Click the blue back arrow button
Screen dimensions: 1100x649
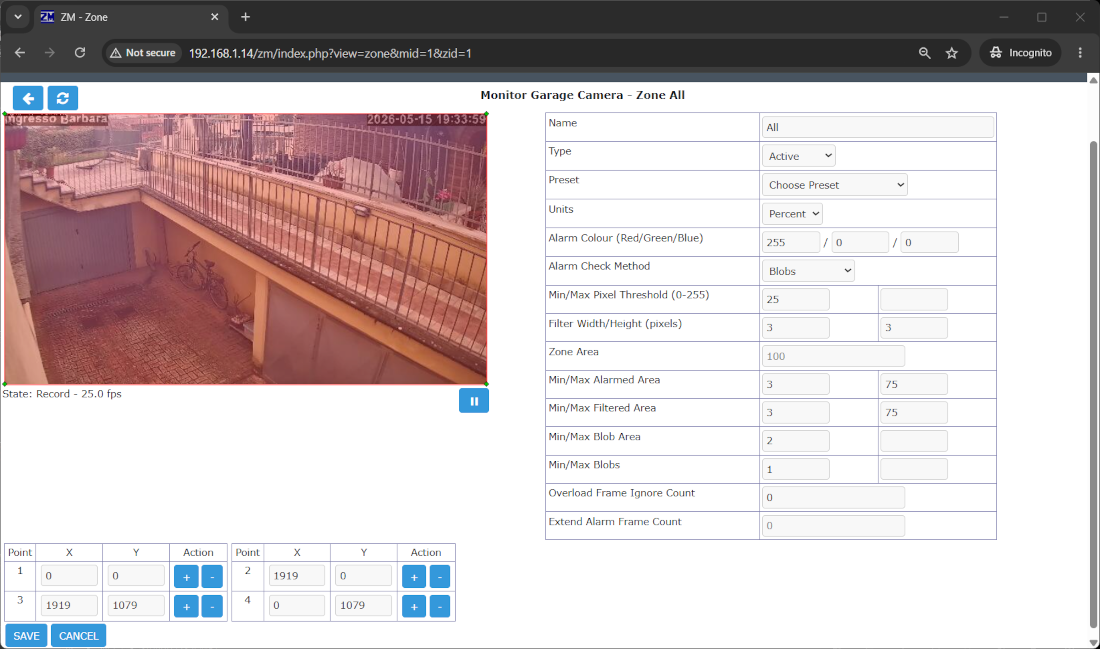[x=28, y=98]
